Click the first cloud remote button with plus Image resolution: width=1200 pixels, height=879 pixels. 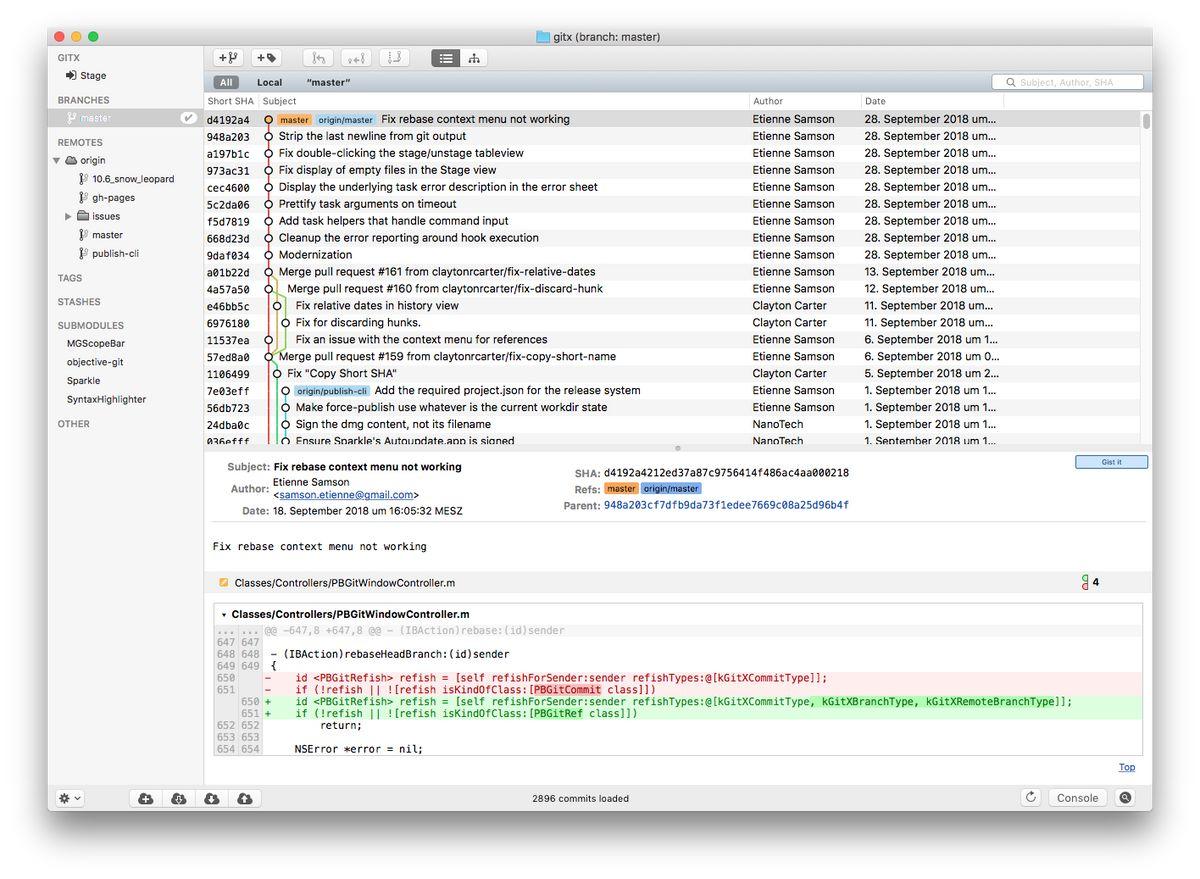point(146,798)
